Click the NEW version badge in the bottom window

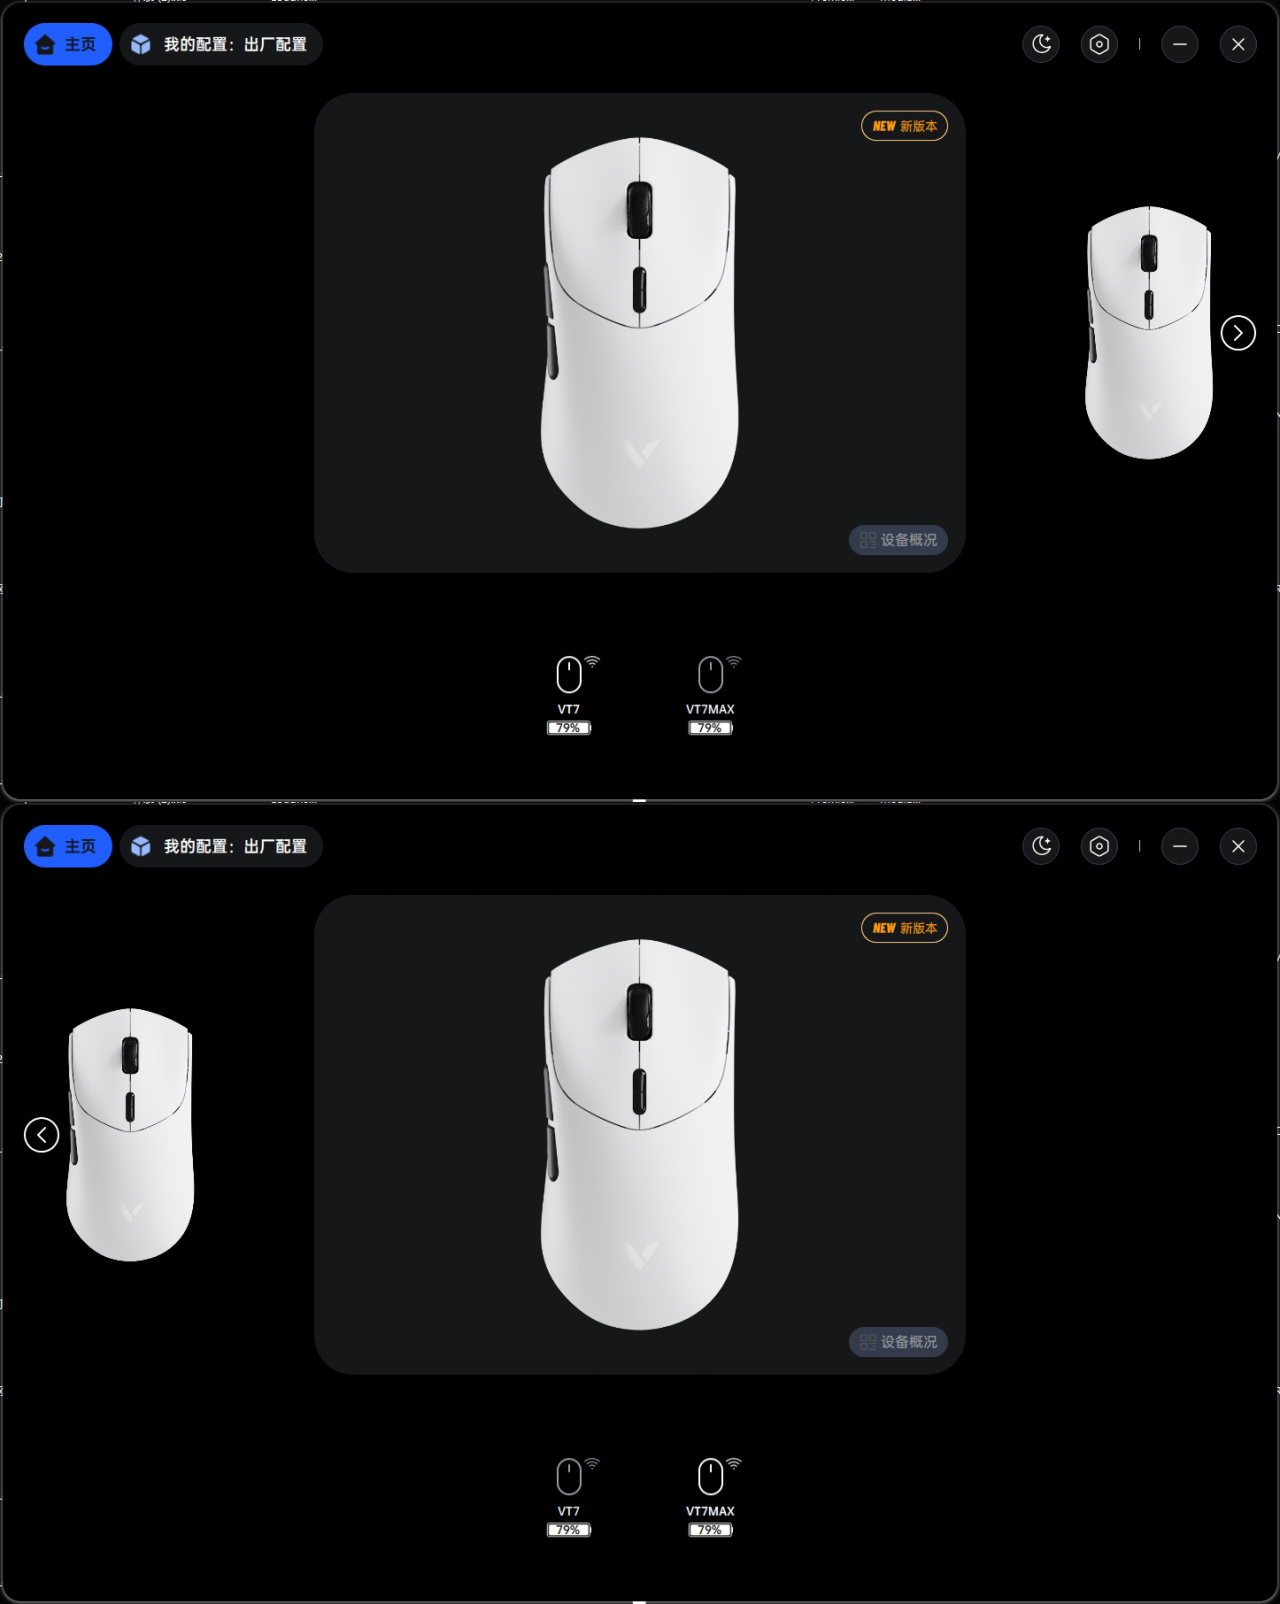click(x=904, y=928)
